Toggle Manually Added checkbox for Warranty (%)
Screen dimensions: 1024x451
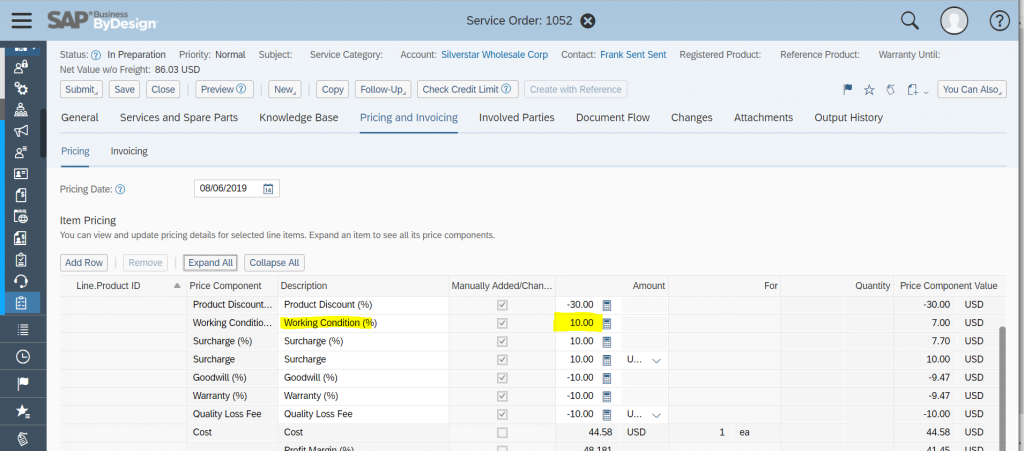pos(502,396)
